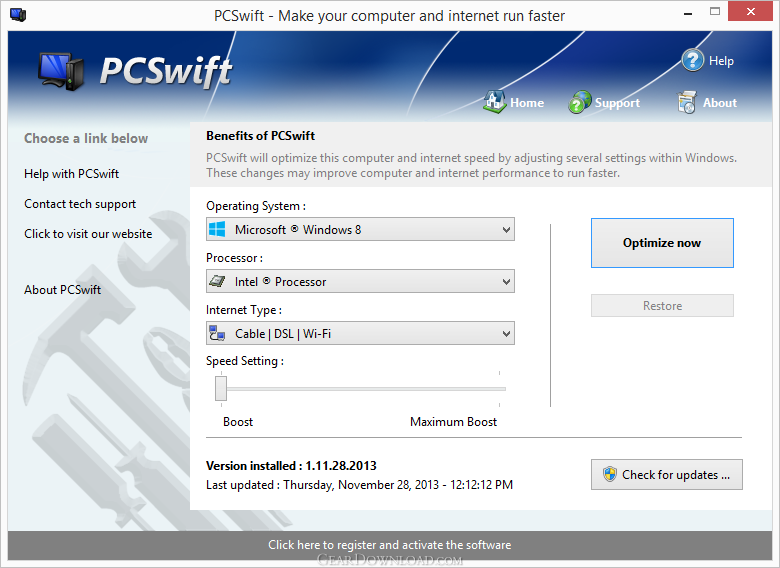
Task: Click the Speed Setting slider thumb
Action: click(x=221, y=388)
